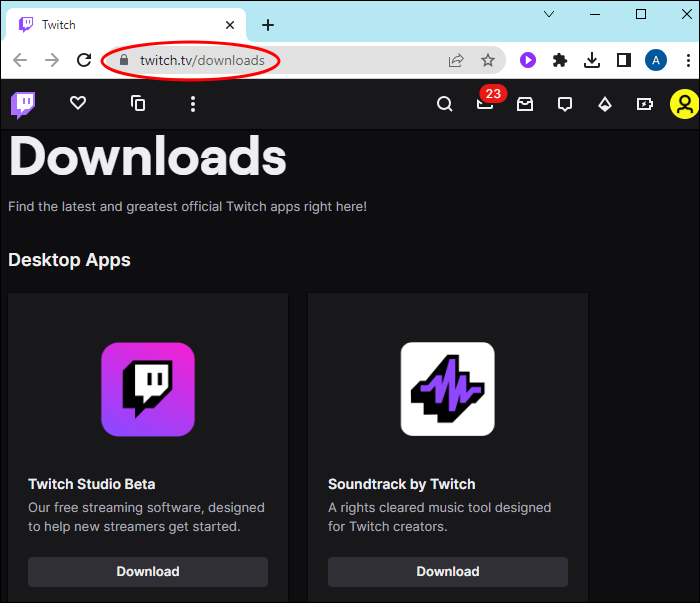The height and width of the screenshot is (603, 700).
Task: Open the whispers chat bubble icon
Action: click(565, 104)
